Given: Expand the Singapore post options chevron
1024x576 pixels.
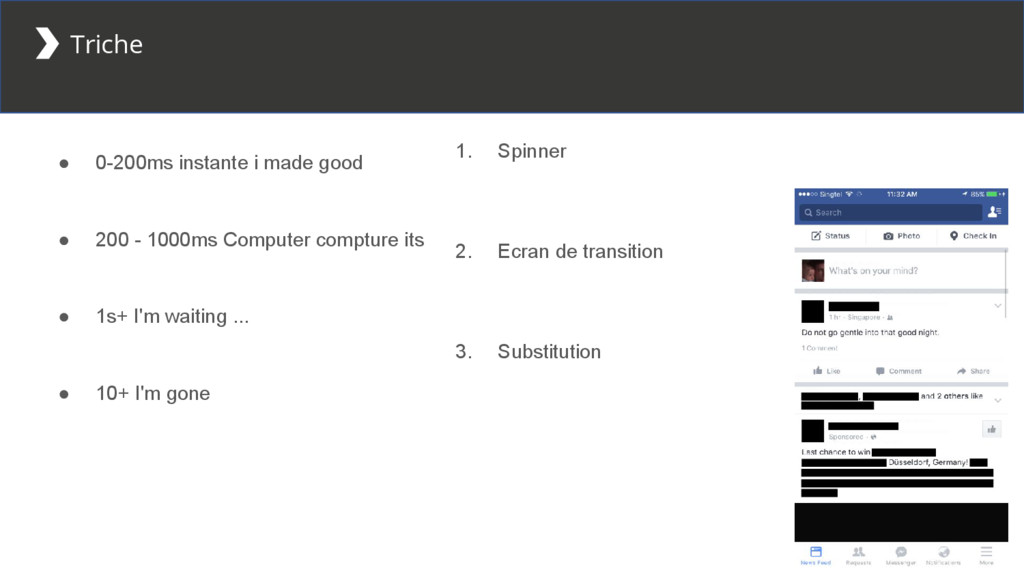Looking at the screenshot, I should pyautogui.click(x=998, y=306).
